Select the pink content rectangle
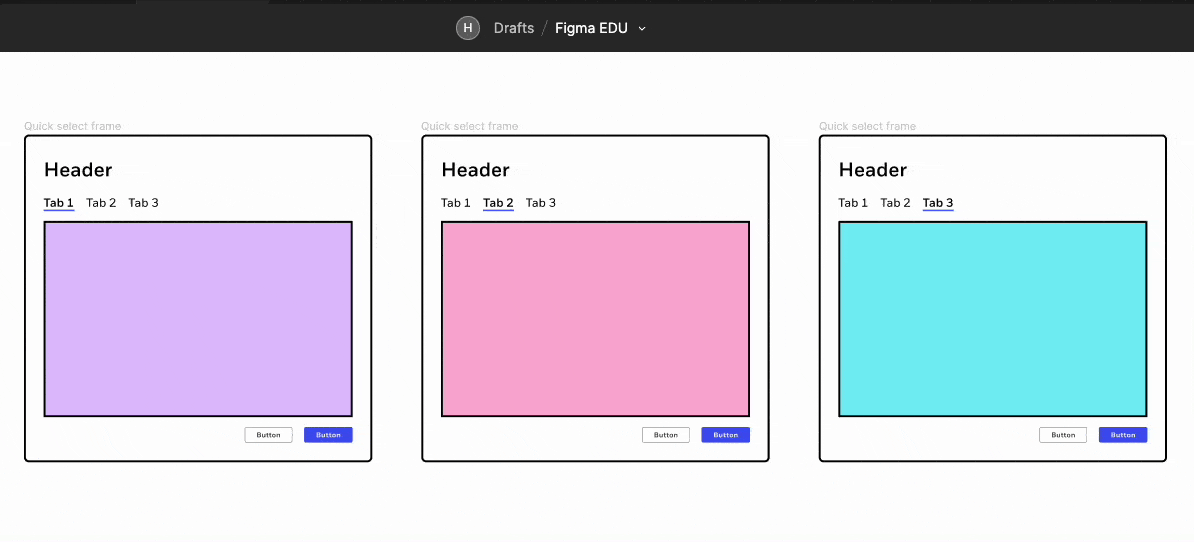 coord(595,319)
